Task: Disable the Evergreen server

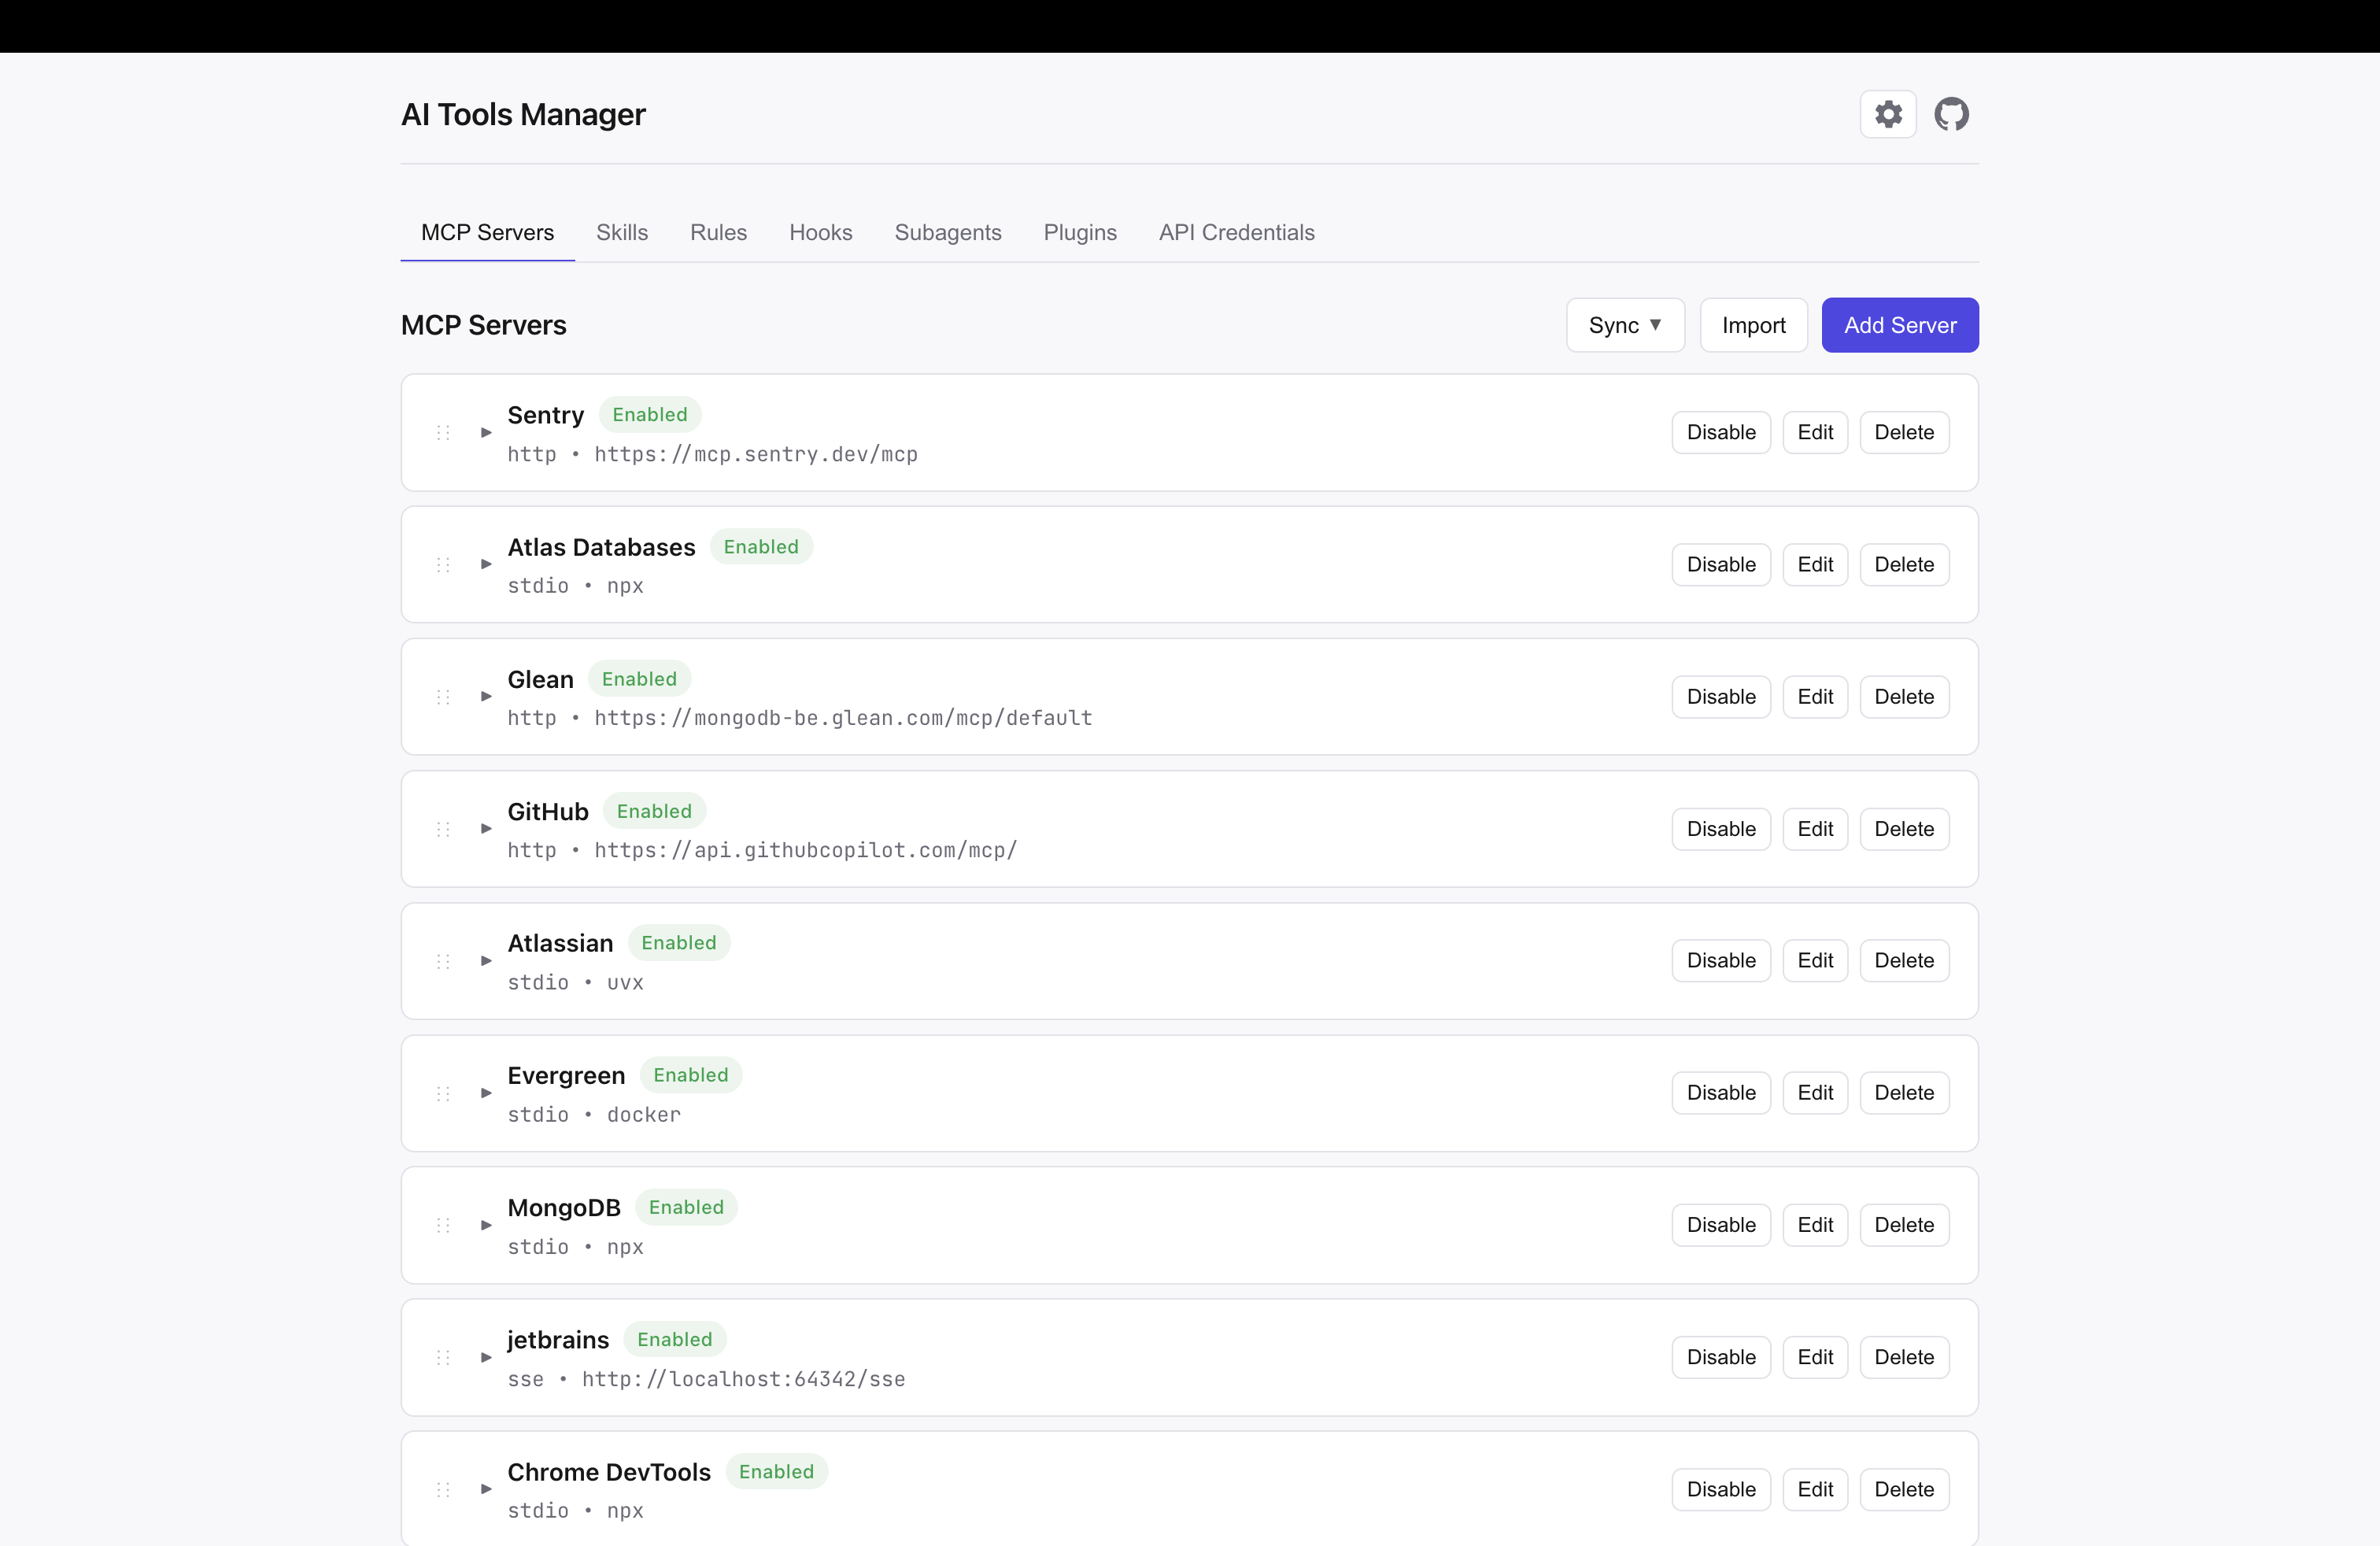Action: [x=1720, y=1093]
